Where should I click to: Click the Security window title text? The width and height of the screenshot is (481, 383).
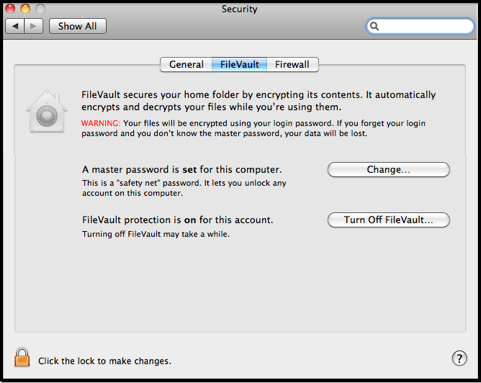click(239, 9)
